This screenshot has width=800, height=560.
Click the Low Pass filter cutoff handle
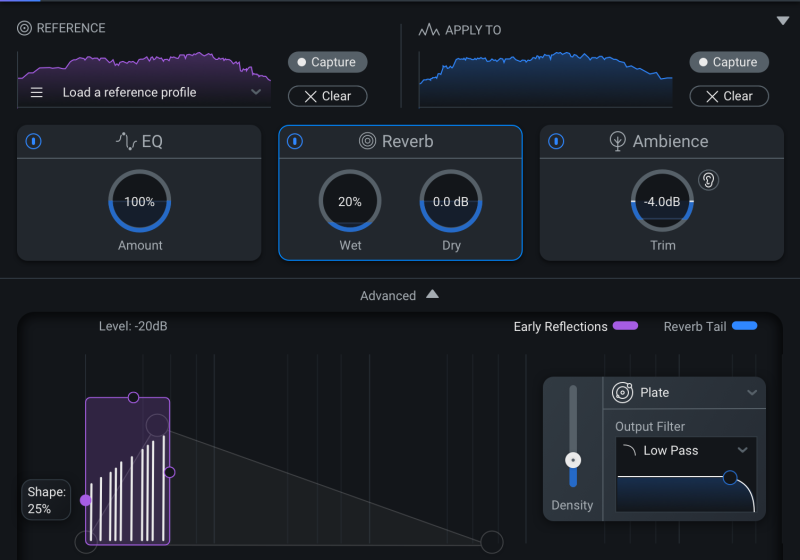tap(730, 477)
